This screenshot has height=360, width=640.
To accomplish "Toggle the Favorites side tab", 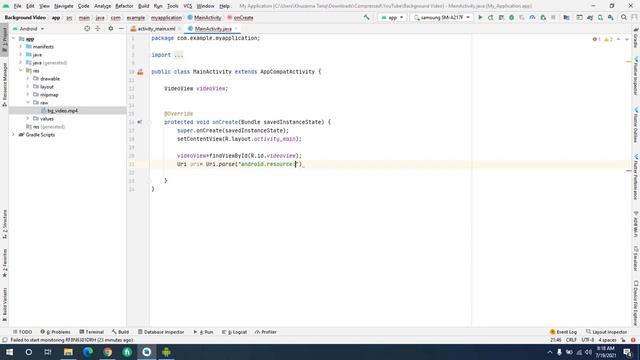I will click(4, 263).
